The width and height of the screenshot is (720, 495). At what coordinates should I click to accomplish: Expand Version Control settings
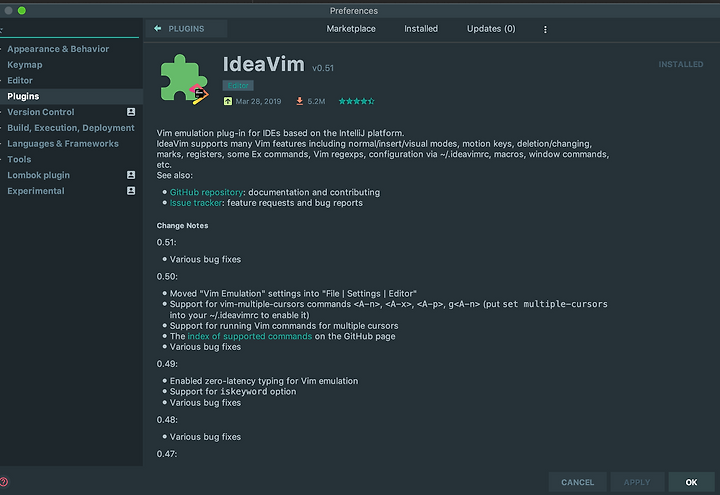[x=40, y=112]
